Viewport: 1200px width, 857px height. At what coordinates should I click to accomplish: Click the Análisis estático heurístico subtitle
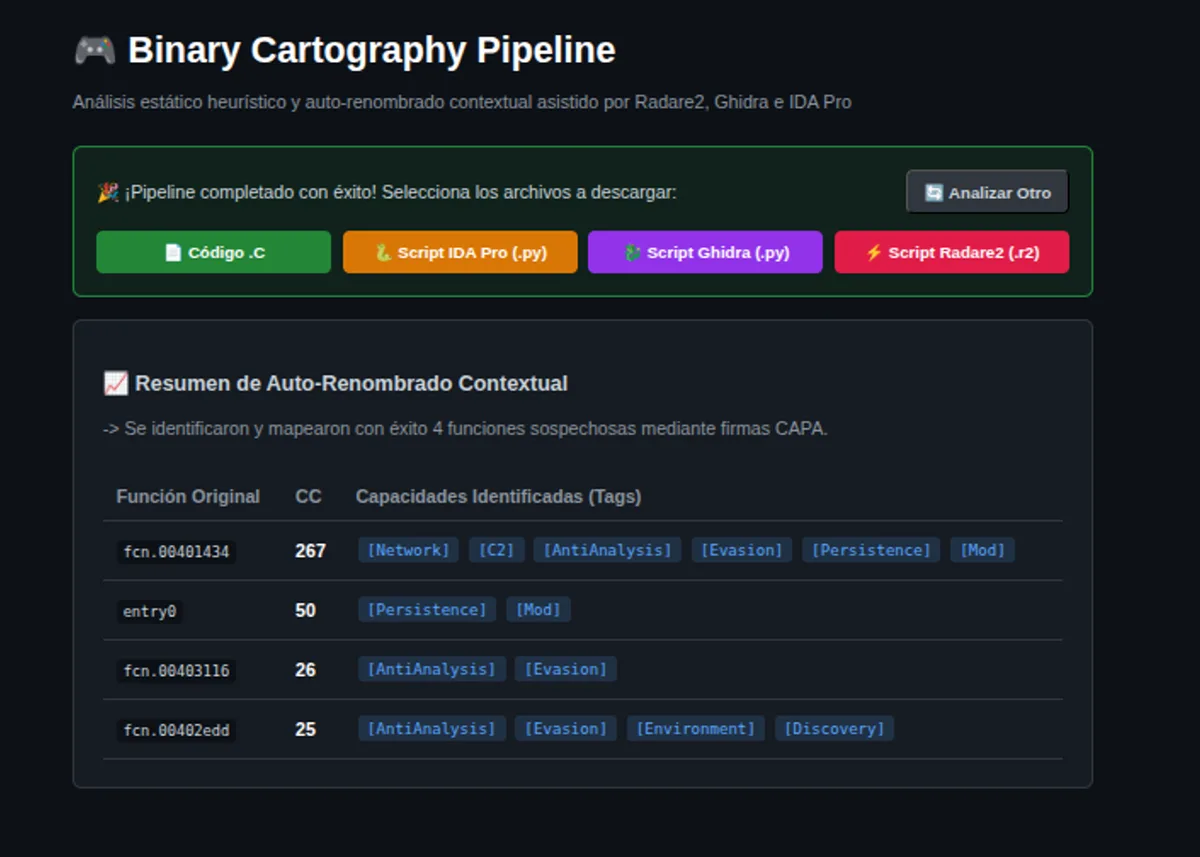(x=462, y=102)
